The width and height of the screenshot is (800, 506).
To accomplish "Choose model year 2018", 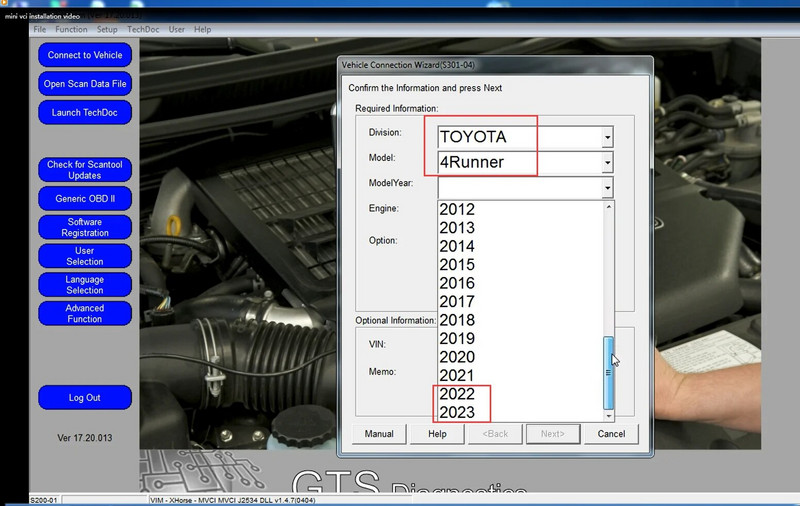I will (x=520, y=319).
